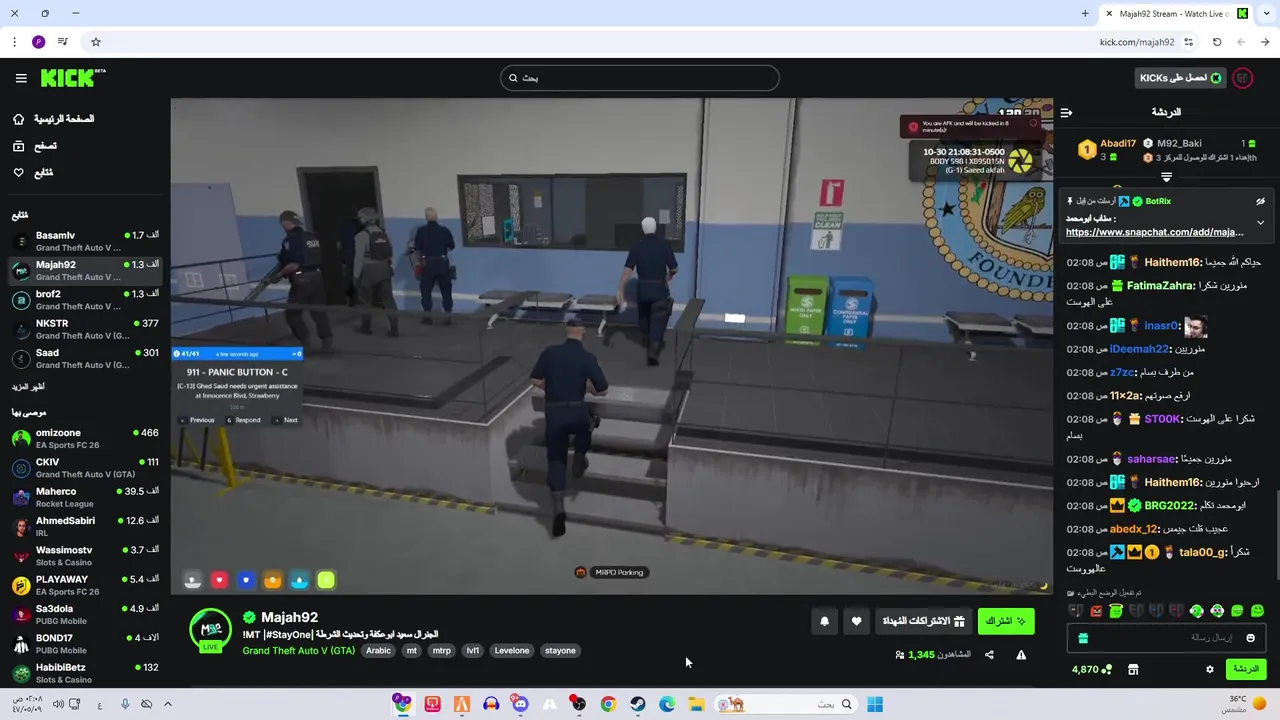Open the KICKs shop icon
This screenshot has height=720, width=1280.
click(1133, 669)
